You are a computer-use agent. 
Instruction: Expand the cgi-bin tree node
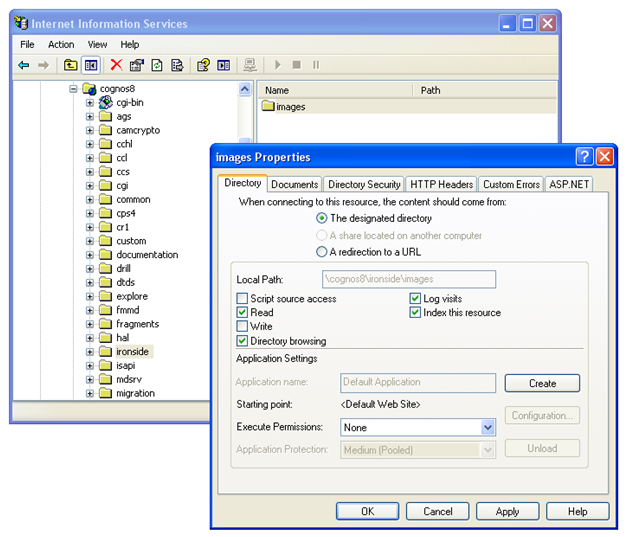90,103
